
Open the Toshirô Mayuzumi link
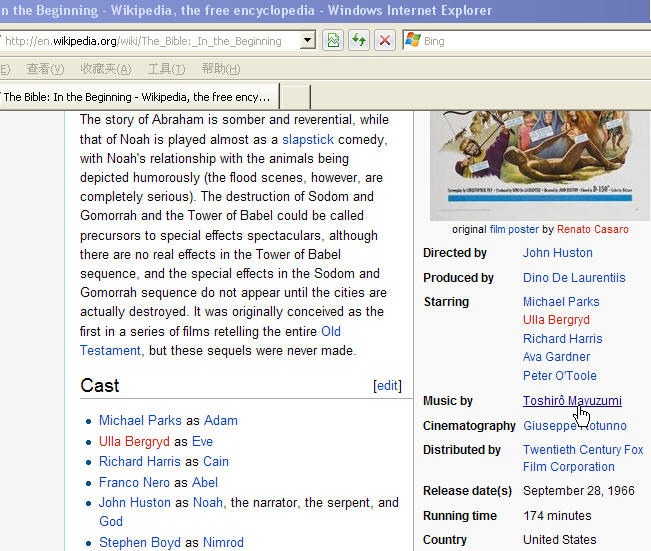coord(572,401)
